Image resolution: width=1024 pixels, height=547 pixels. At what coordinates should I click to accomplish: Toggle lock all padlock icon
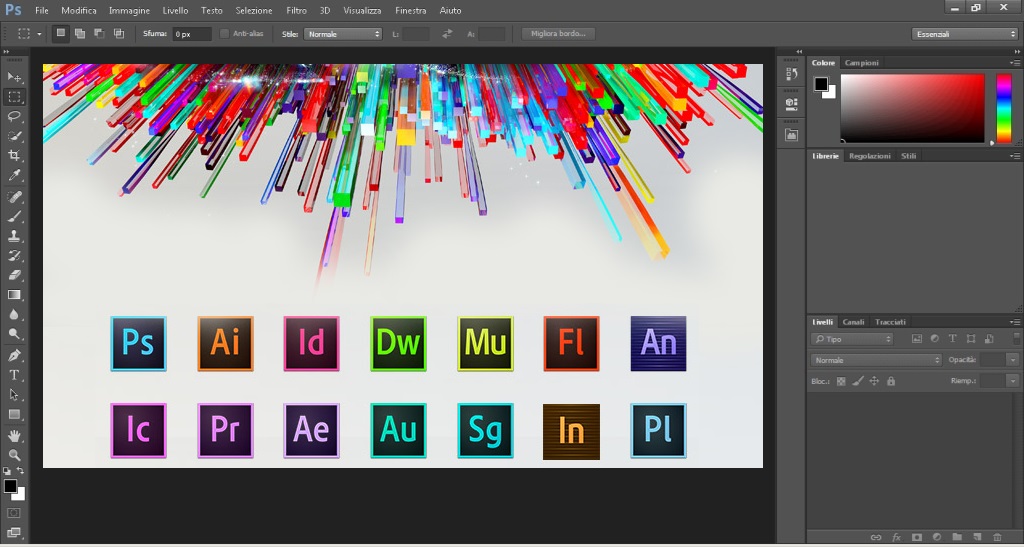(x=891, y=381)
